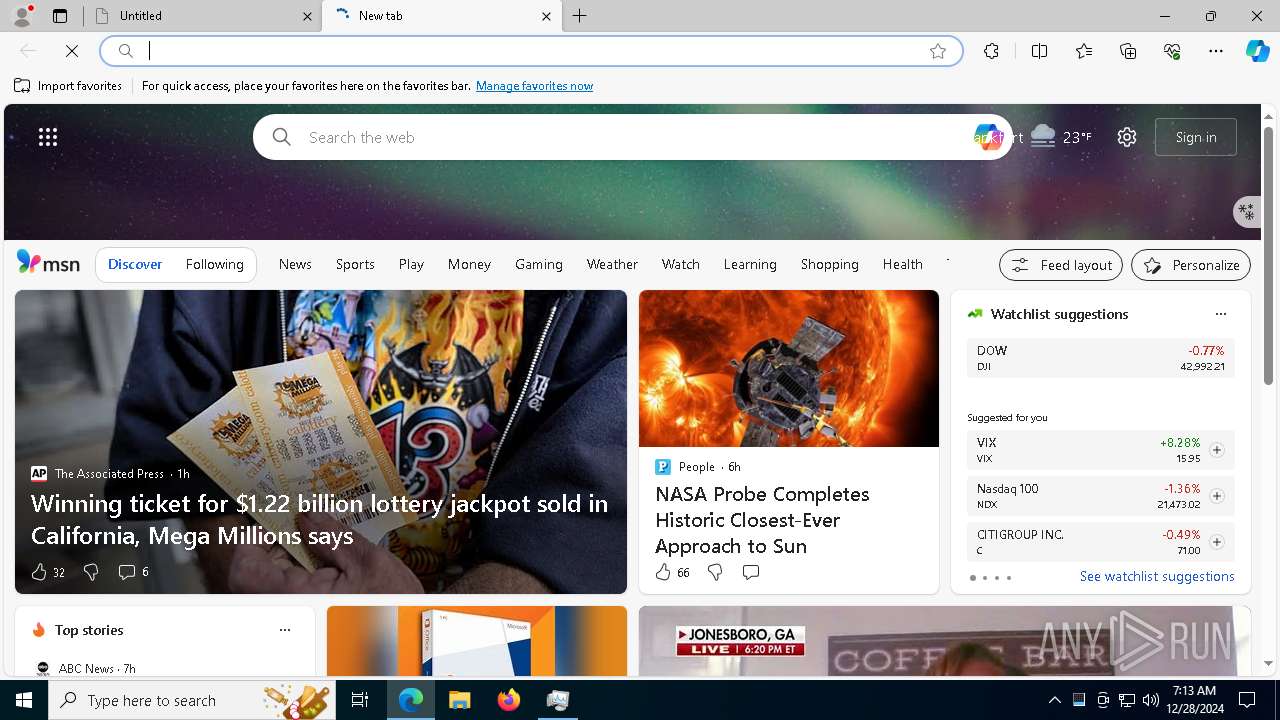This screenshot has width=1280, height=720.
Task: Like the NASA Probe story
Action: [672, 572]
